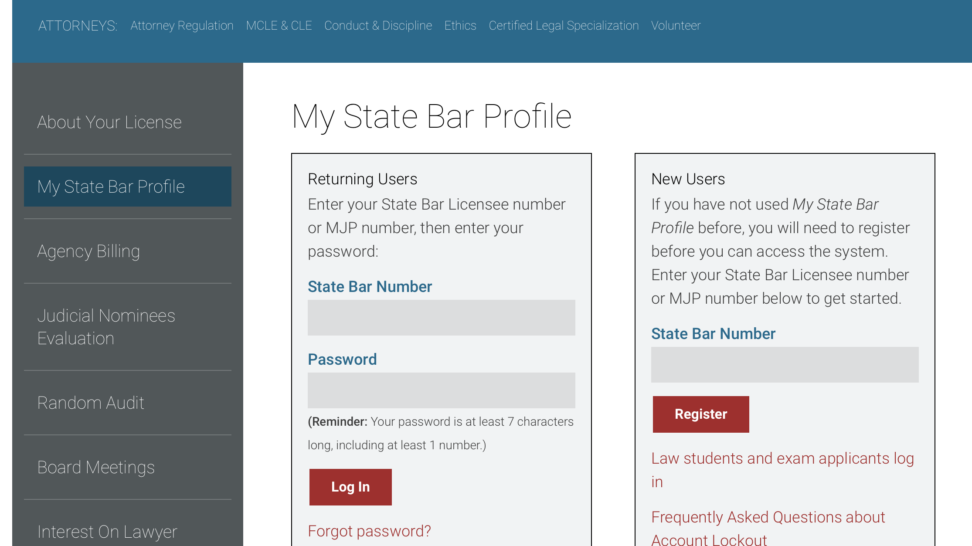Click the Log In button
Viewport: 972px width, 546px height.
(x=350, y=487)
